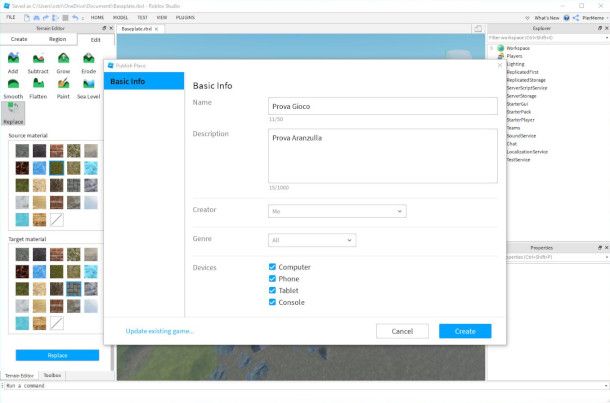The image size is (610, 403).
Task: Select the Paint terrain tool
Action: (63, 88)
